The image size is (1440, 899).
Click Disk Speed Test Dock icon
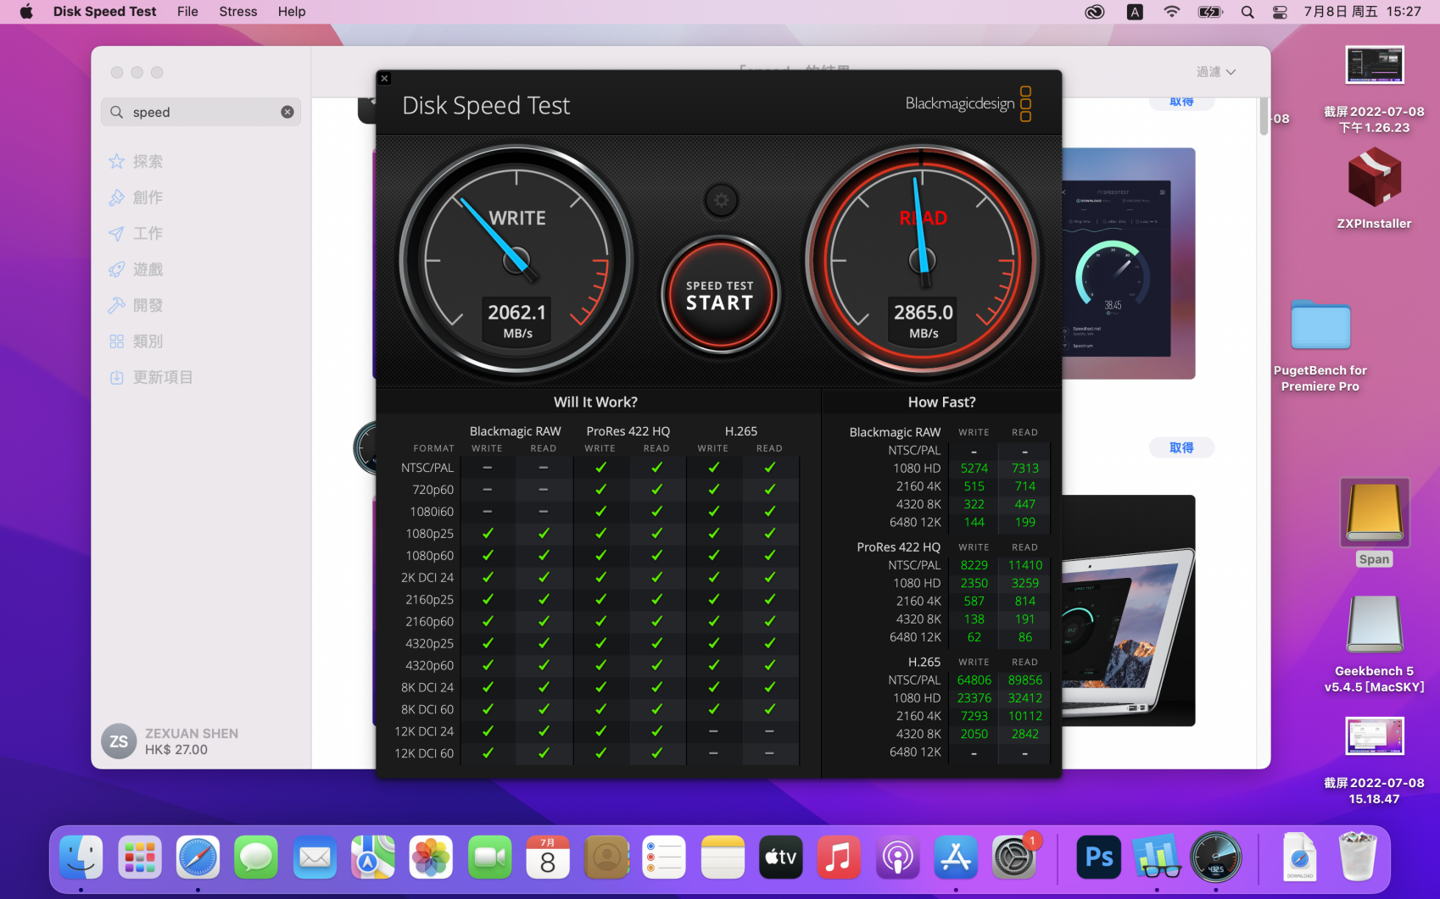click(1216, 858)
